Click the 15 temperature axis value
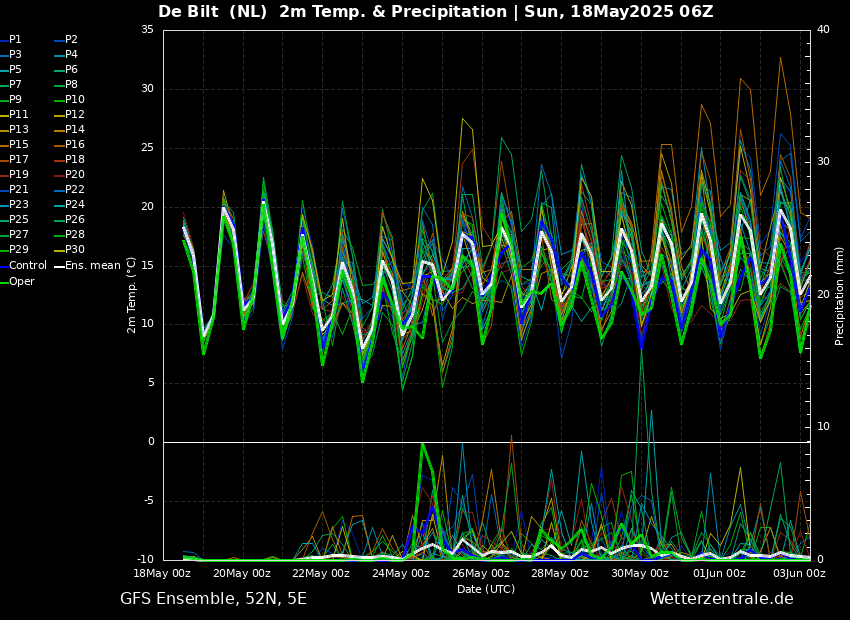Viewport: 850px width, 620px height. (x=147, y=266)
